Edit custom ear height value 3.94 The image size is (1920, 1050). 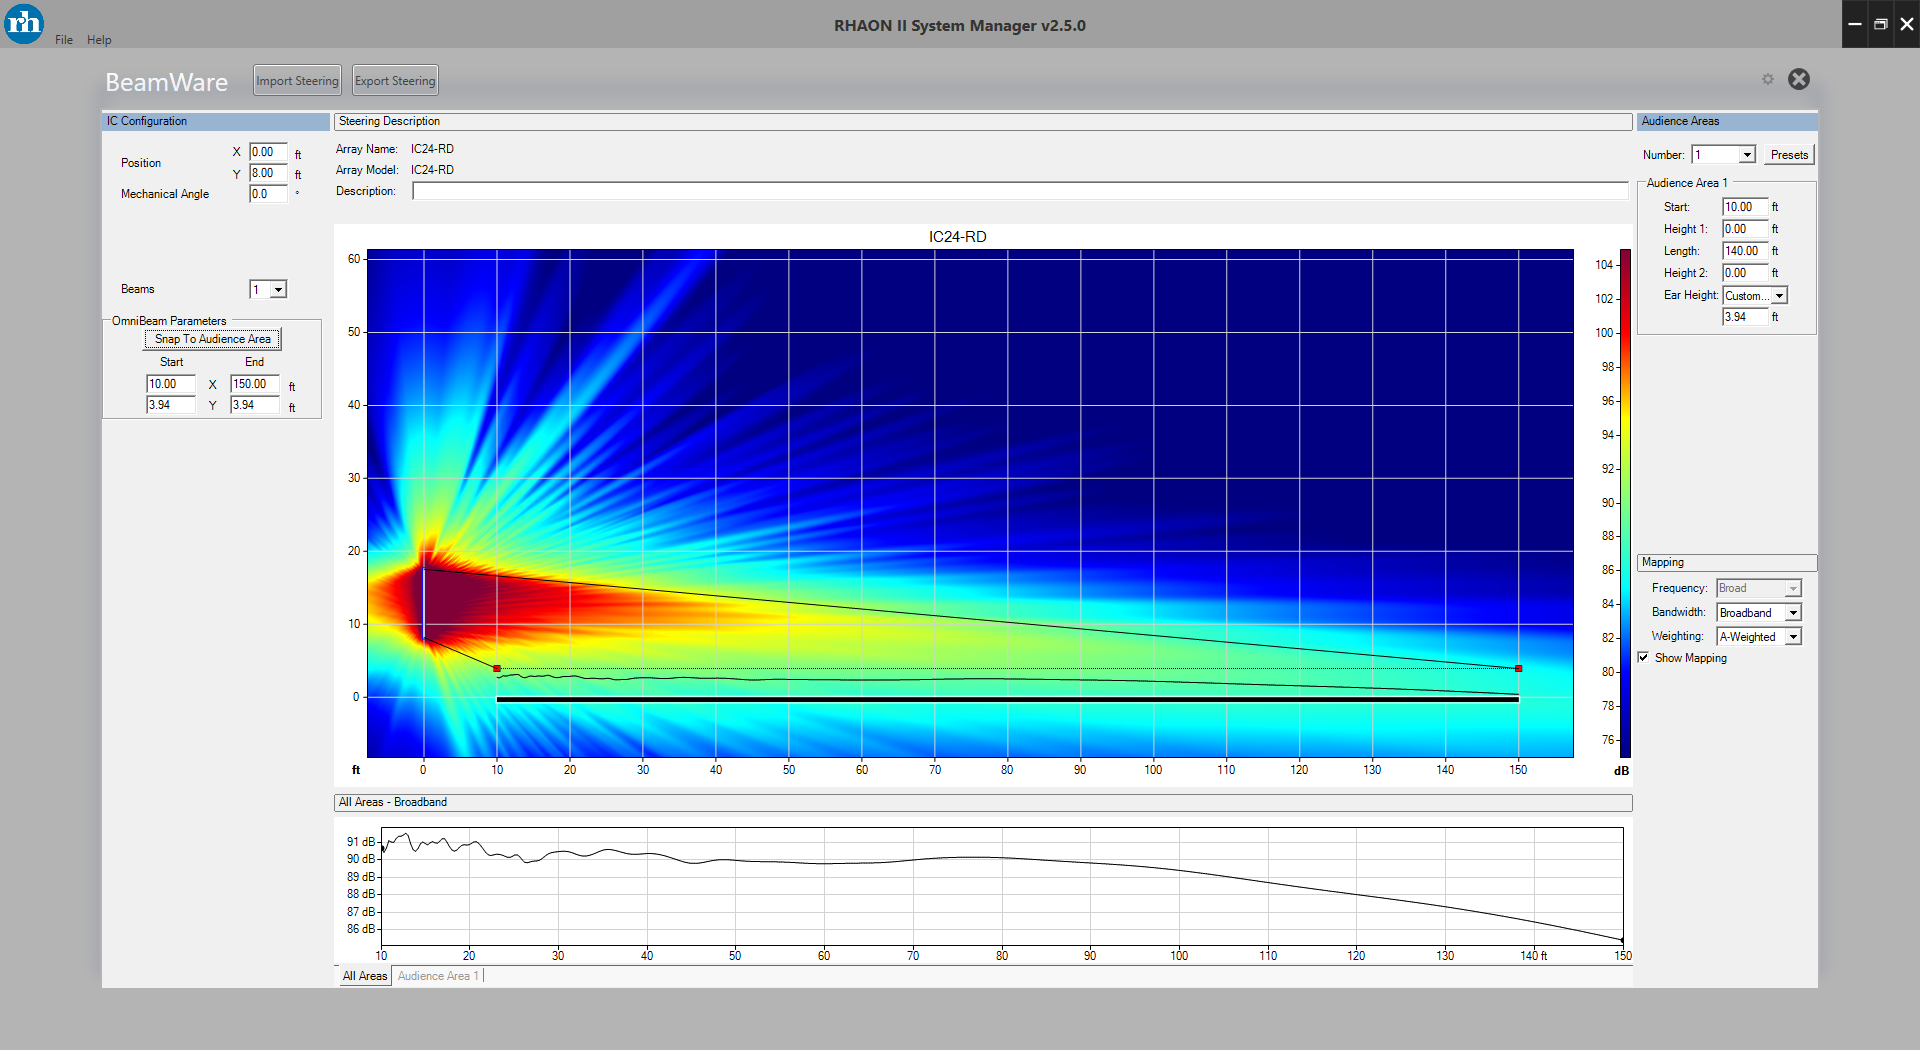(1745, 317)
